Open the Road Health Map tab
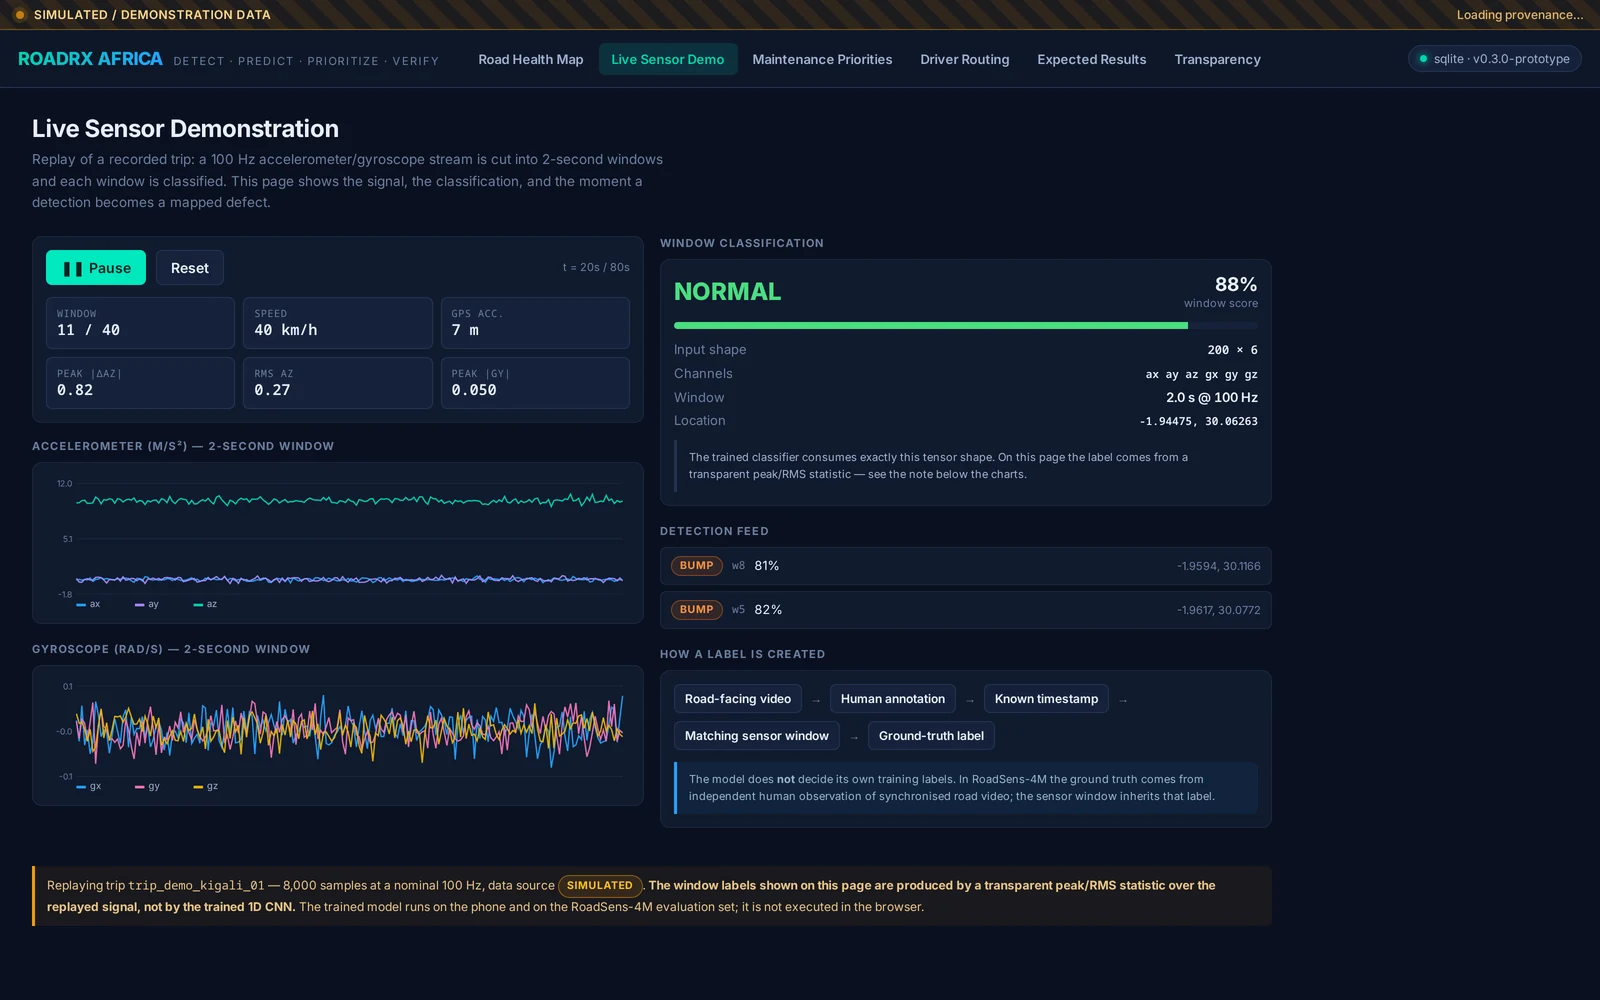This screenshot has height=1000, width=1600. 531,59
